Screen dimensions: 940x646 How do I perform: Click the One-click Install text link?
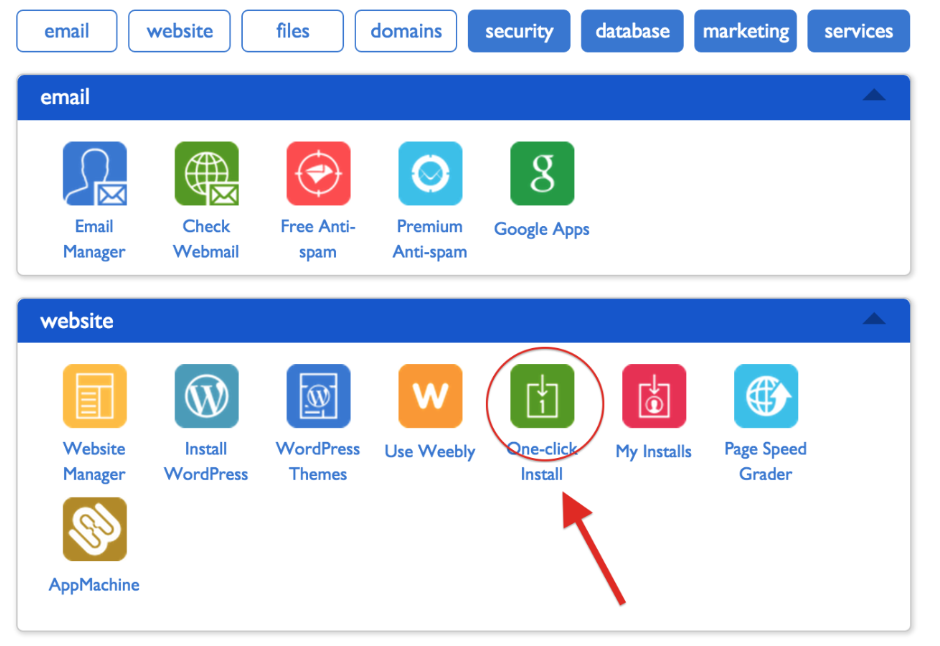(x=542, y=461)
